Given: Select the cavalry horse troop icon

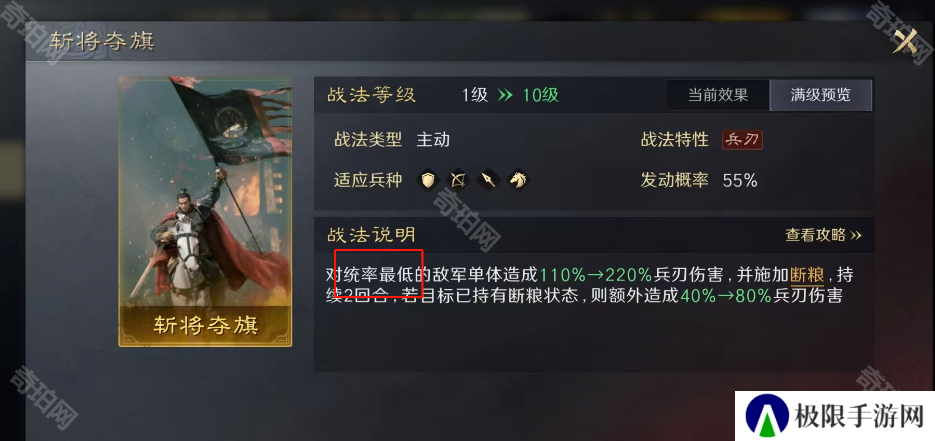Looking at the screenshot, I should pyautogui.click(x=519, y=179).
